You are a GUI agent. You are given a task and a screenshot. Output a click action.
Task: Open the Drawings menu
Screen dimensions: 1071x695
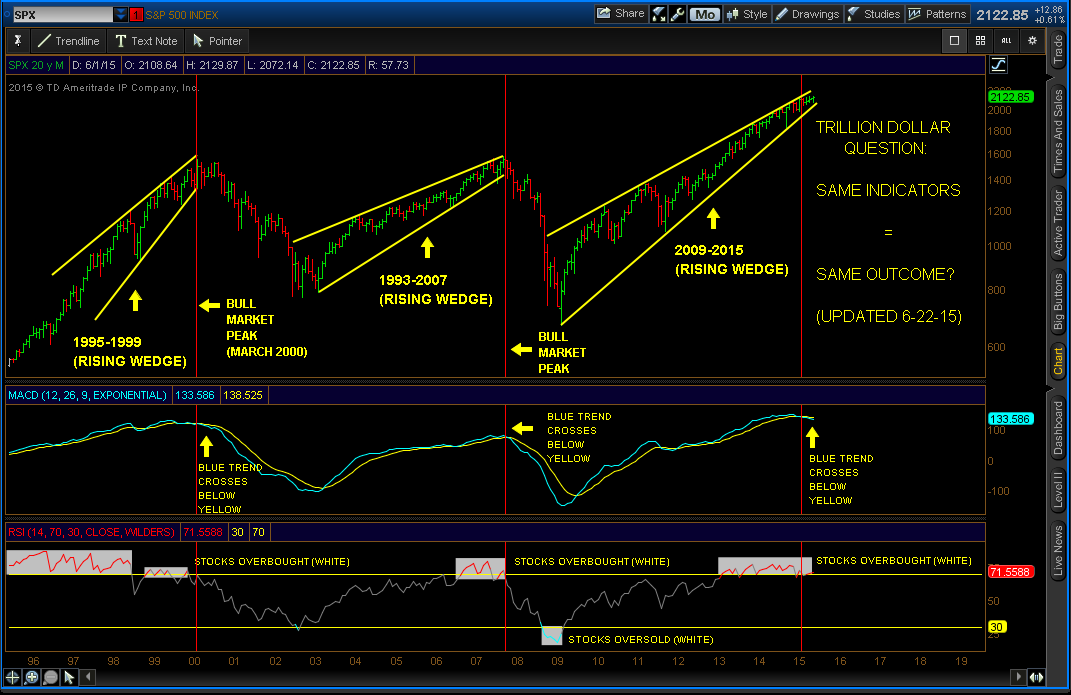(x=807, y=14)
